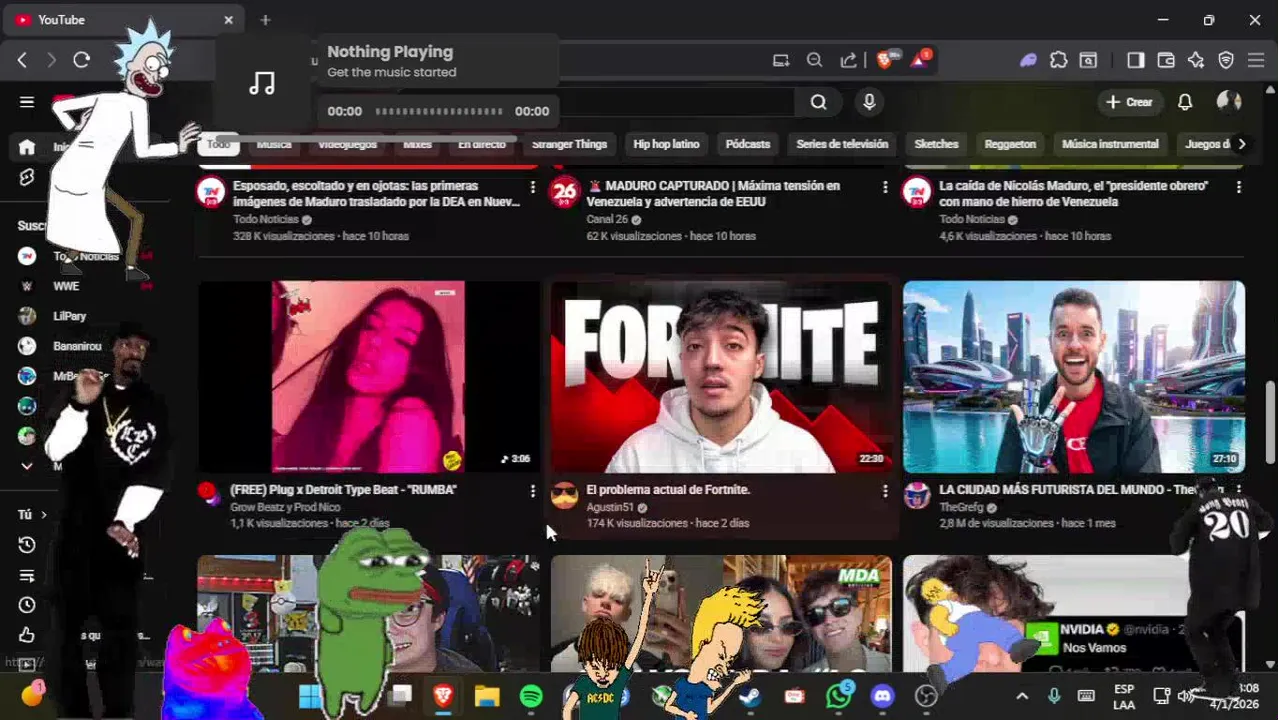Screen dimensions: 1278x720
Task: Open Spotify from the taskbar
Action: pos(531,696)
